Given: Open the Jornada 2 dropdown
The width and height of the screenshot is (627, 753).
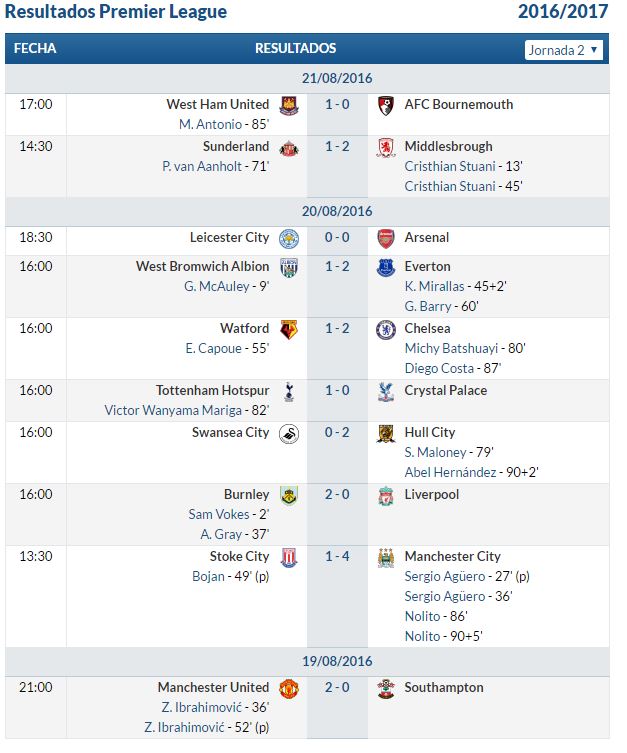Looking at the screenshot, I should pos(564,50).
